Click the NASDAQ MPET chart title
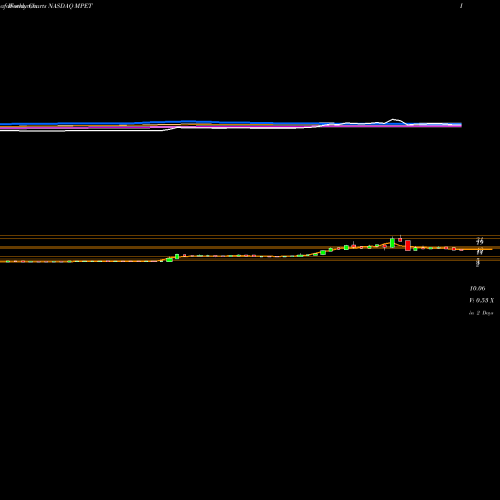 coord(46,6)
